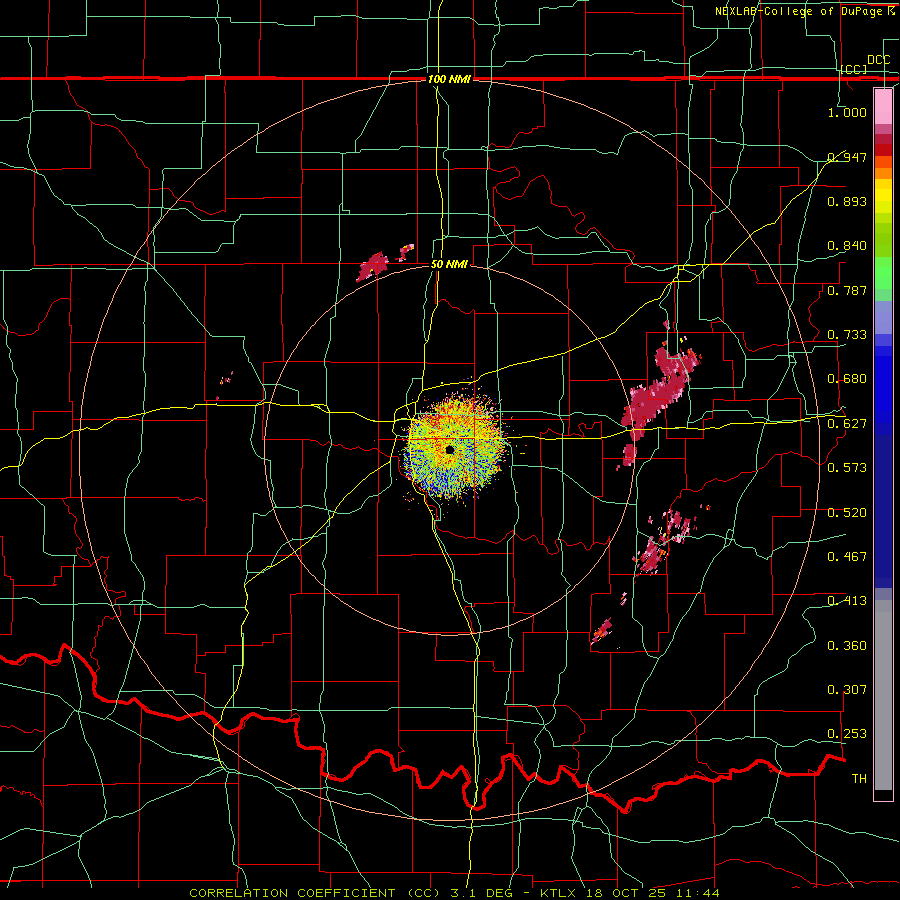The width and height of the screenshot is (900, 900).
Task: Pick the bright green color bar segment
Action: coord(883,273)
